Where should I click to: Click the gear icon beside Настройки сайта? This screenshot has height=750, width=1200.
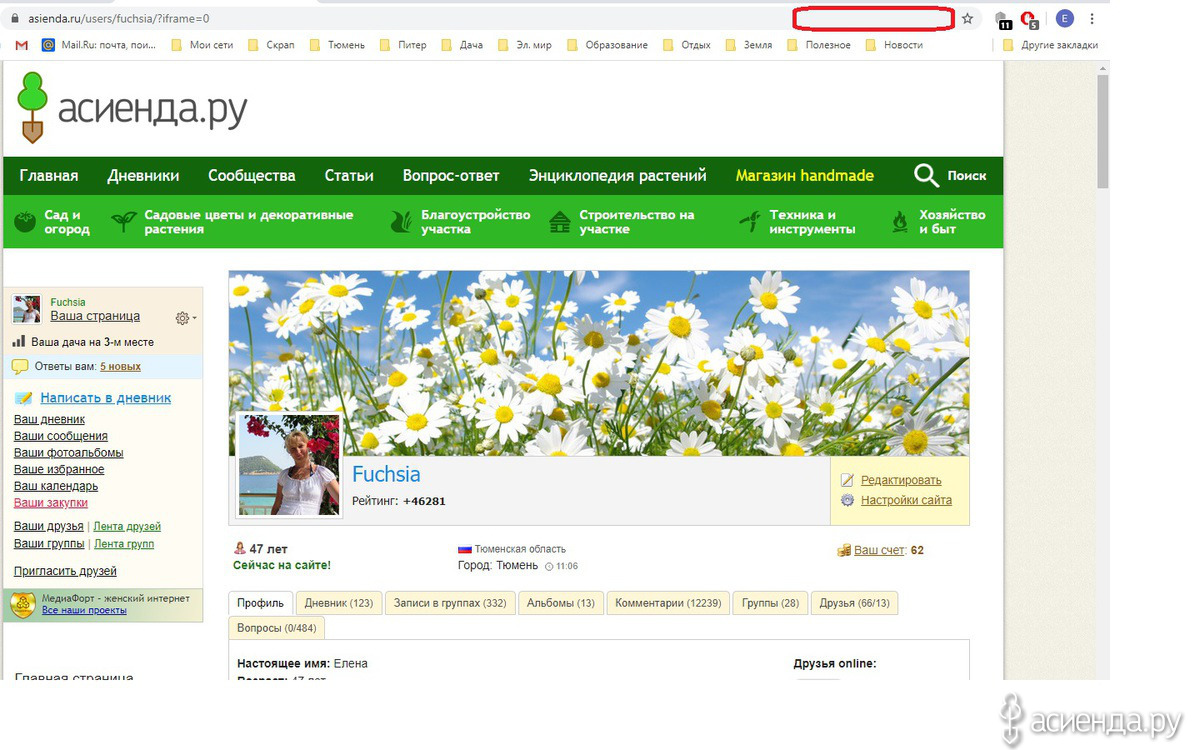(x=848, y=500)
